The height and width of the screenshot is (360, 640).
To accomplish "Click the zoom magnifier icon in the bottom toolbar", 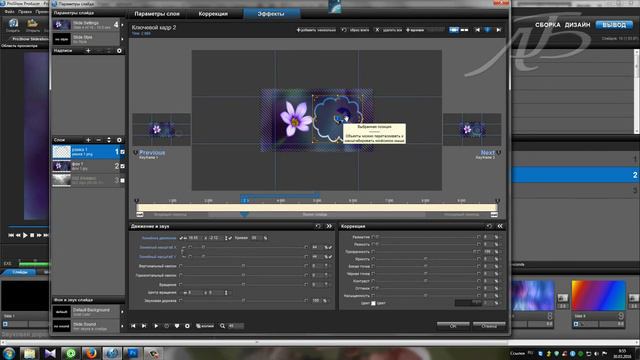I will 222,326.
